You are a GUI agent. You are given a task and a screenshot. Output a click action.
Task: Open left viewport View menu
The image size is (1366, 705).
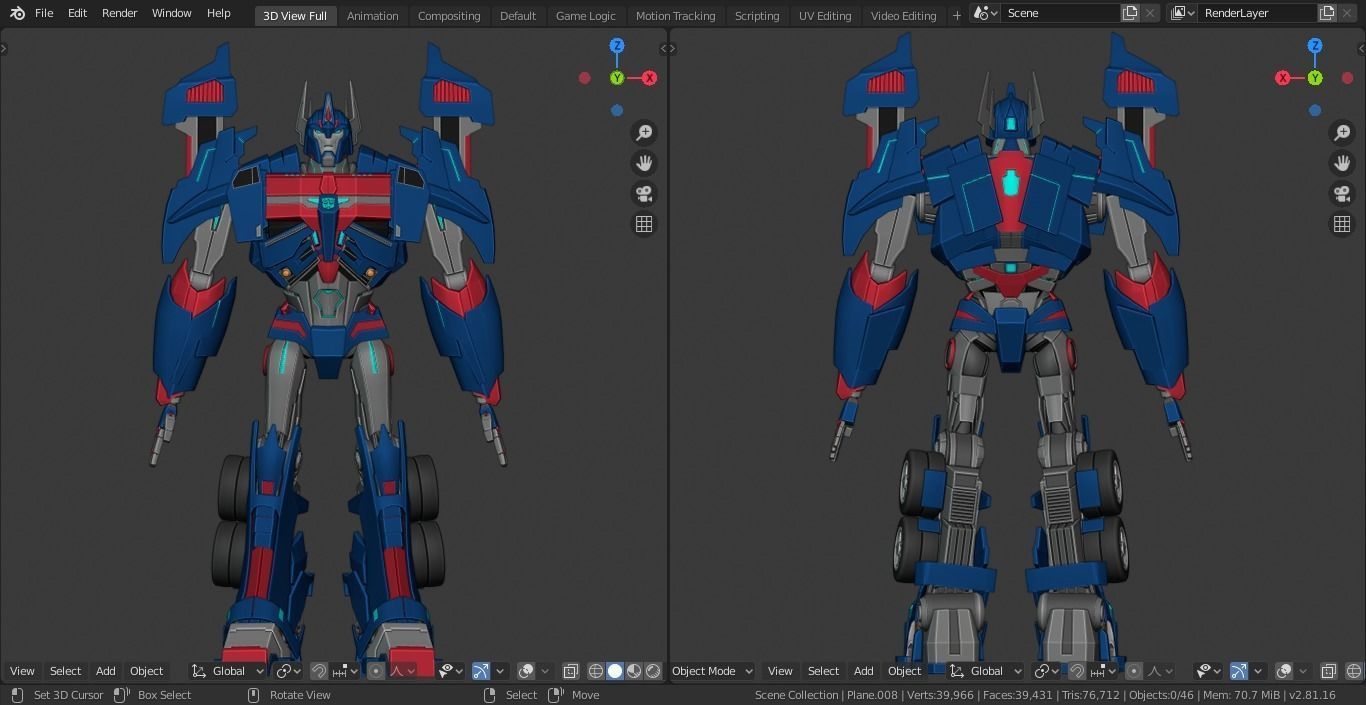[x=22, y=671]
